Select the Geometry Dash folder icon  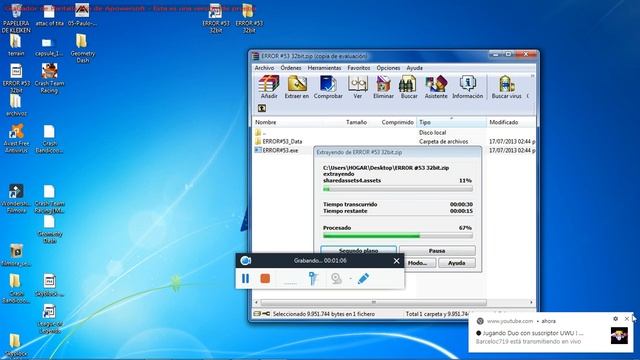(x=82, y=48)
